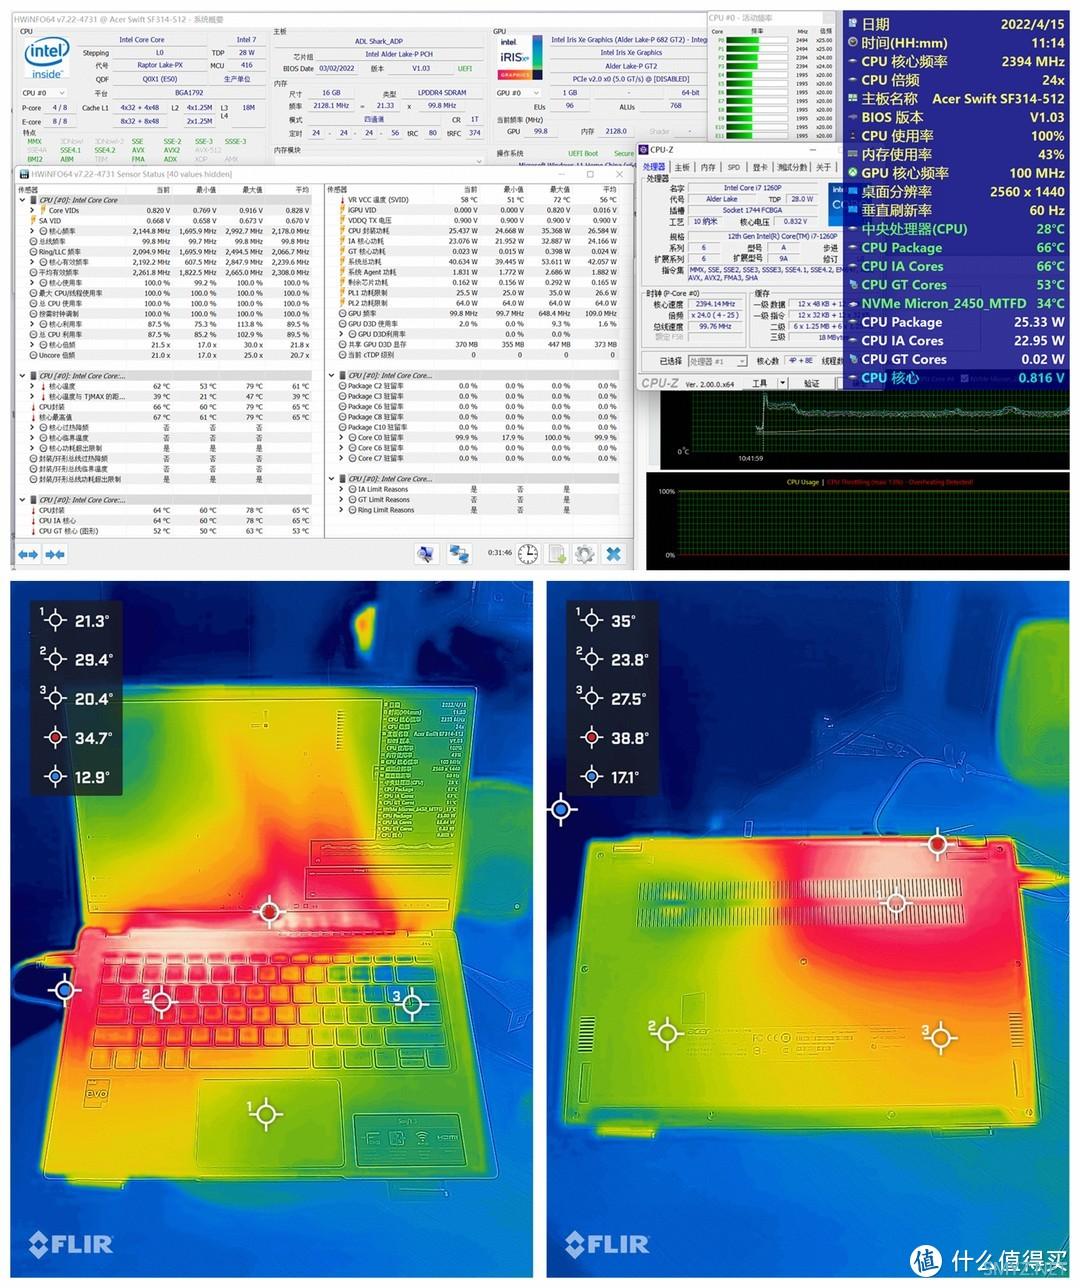Screen dimensions: 1080x1288
Task: Select the Uncore 倍频 sensor row
Action: click(x=166, y=355)
